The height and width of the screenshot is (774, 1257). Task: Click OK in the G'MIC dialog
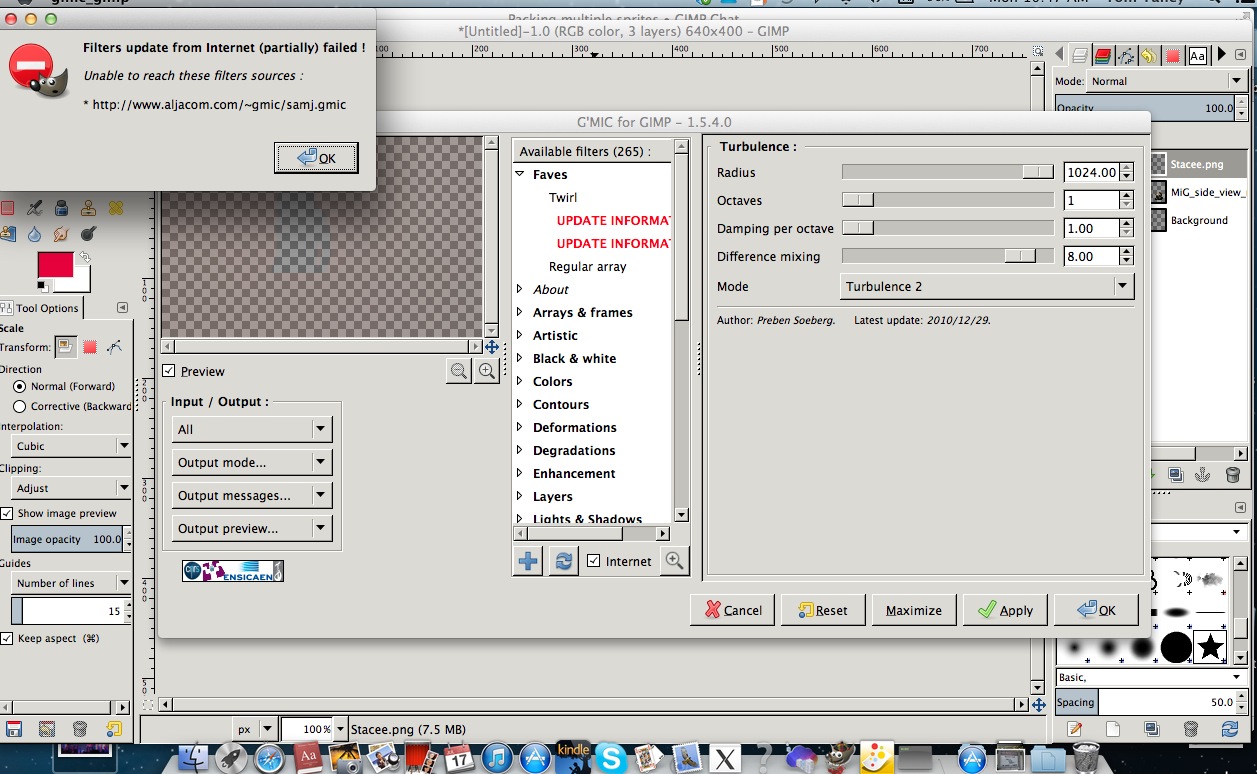click(x=1096, y=610)
